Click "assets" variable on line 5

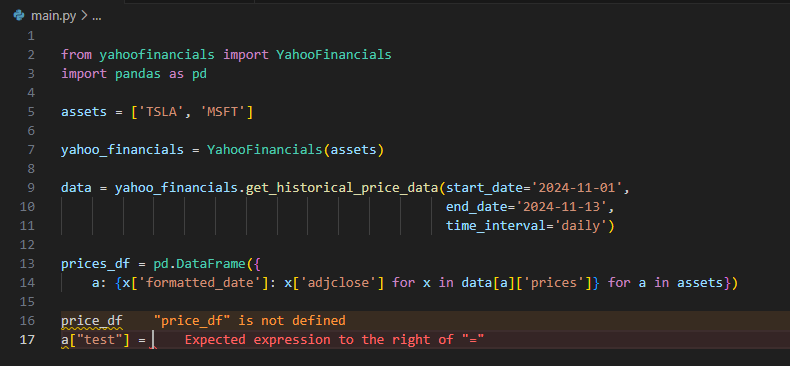[84, 111]
